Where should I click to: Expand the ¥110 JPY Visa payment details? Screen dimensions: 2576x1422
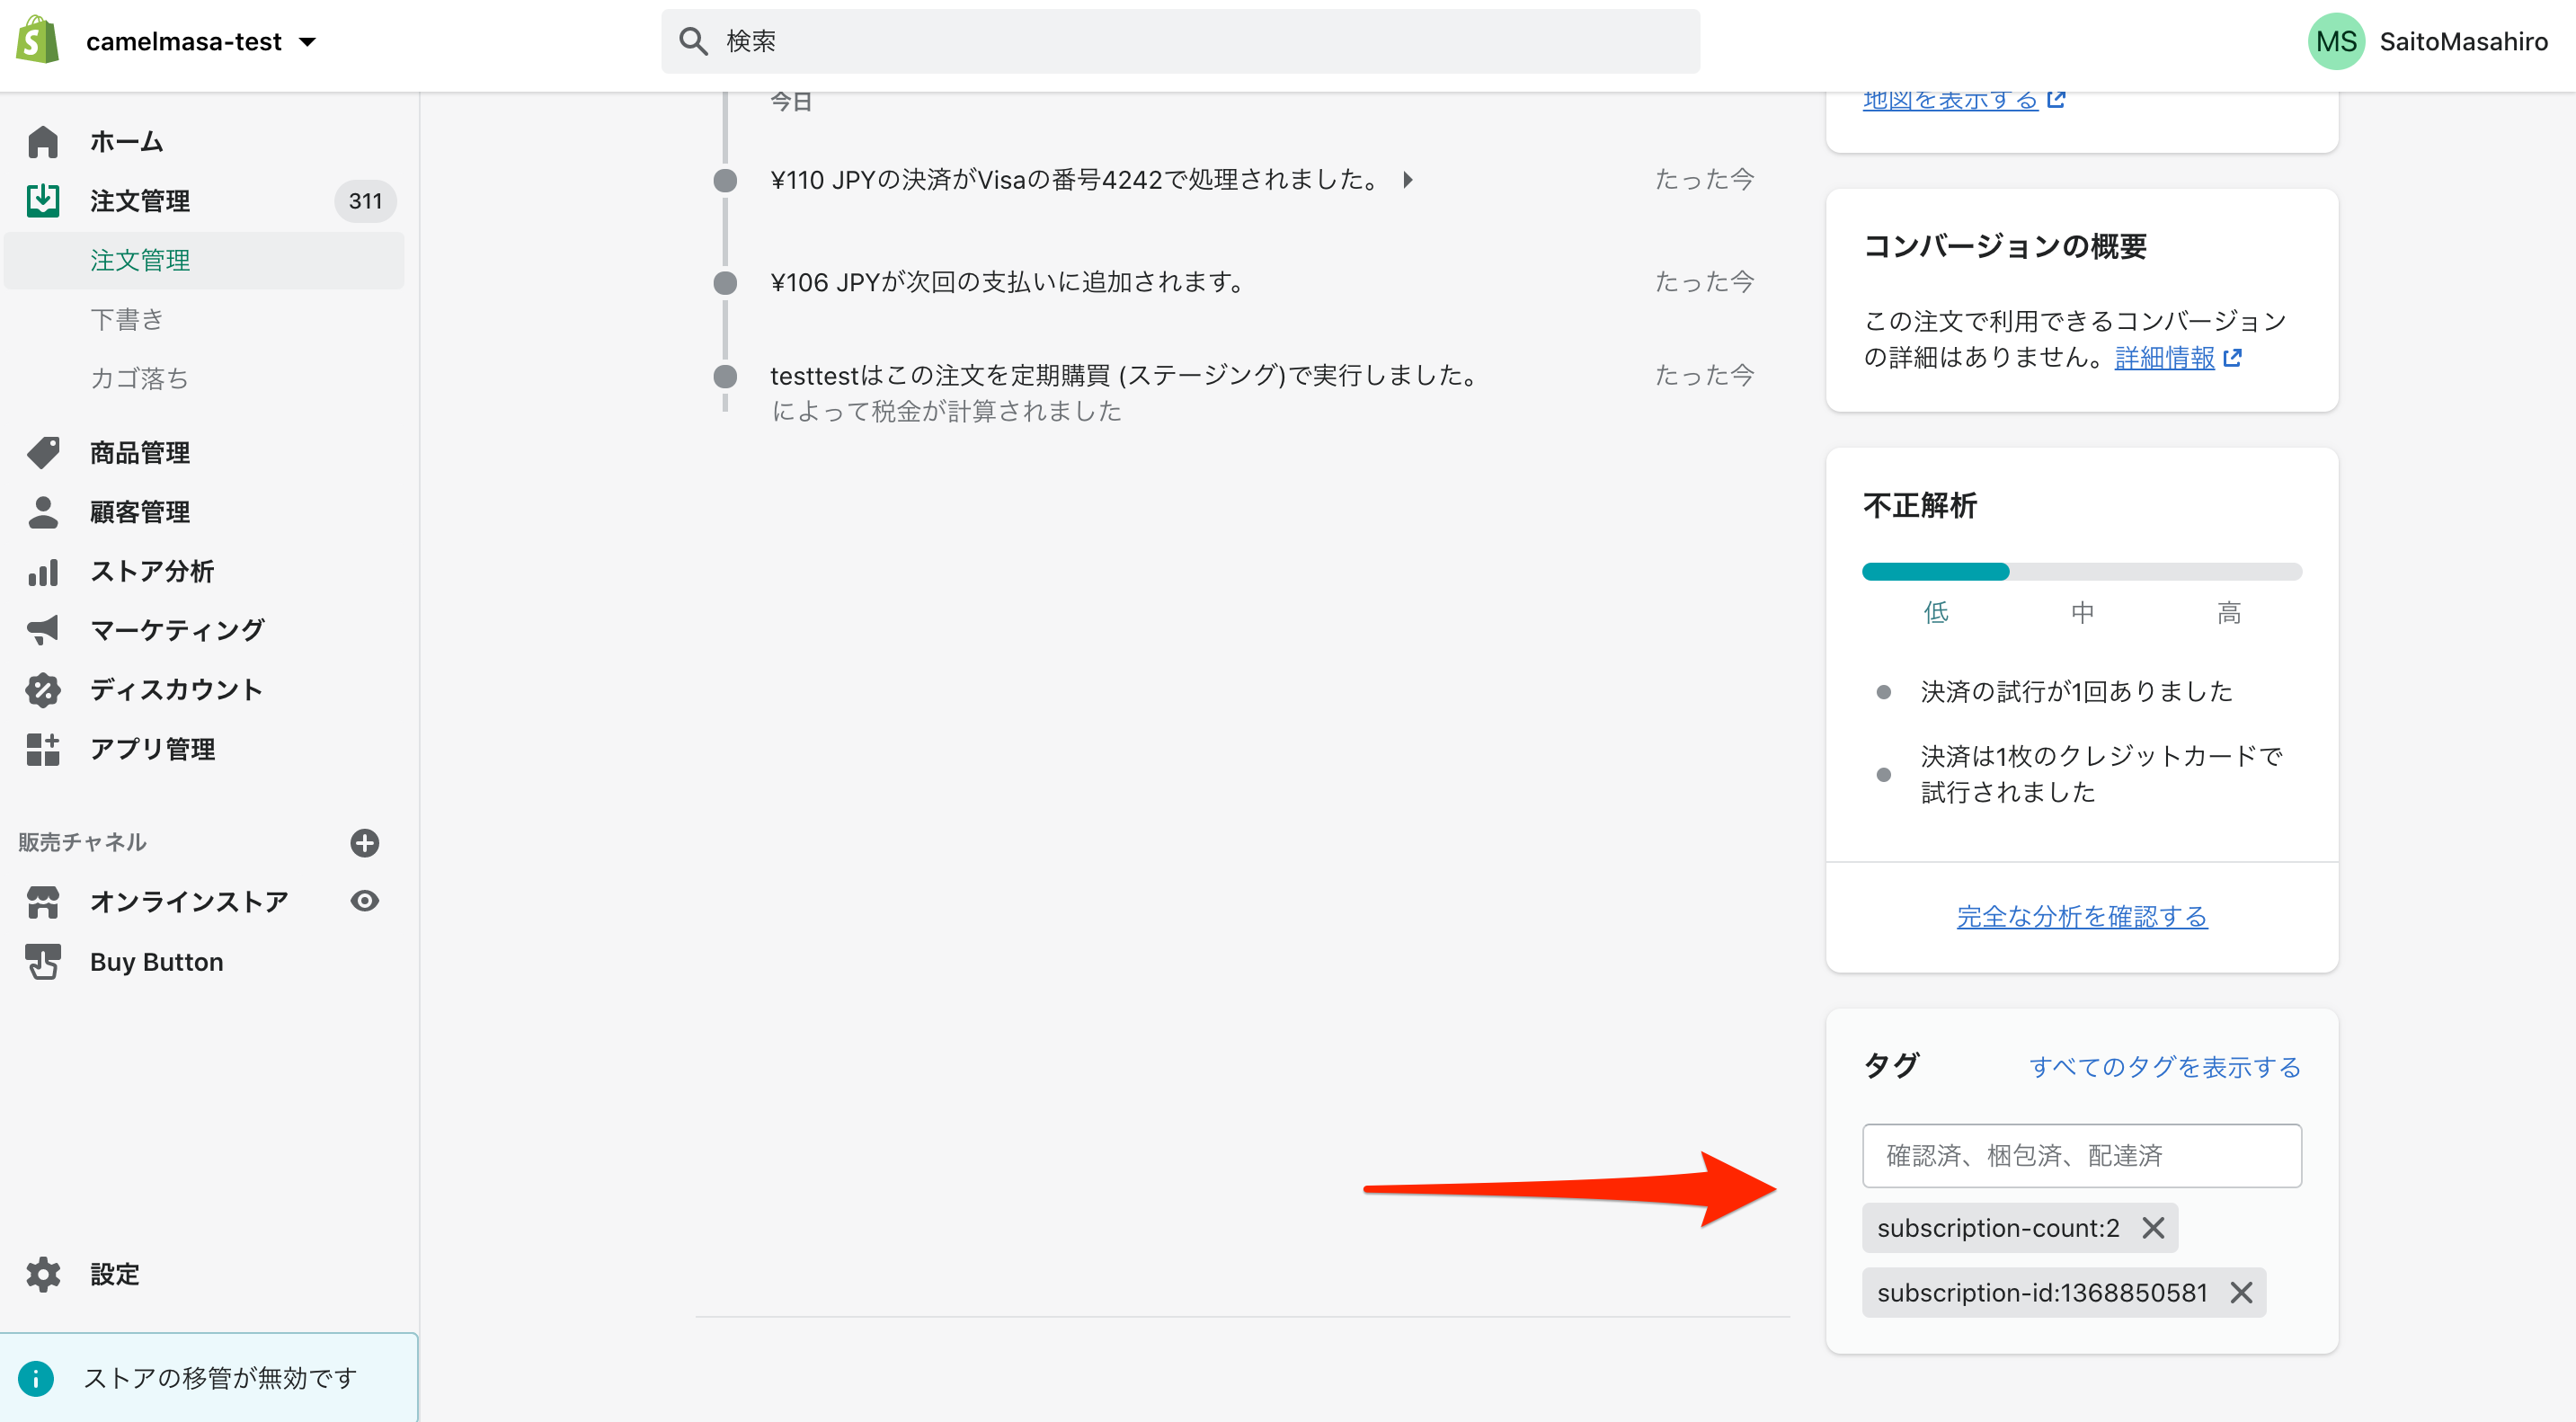pos(1408,180)
